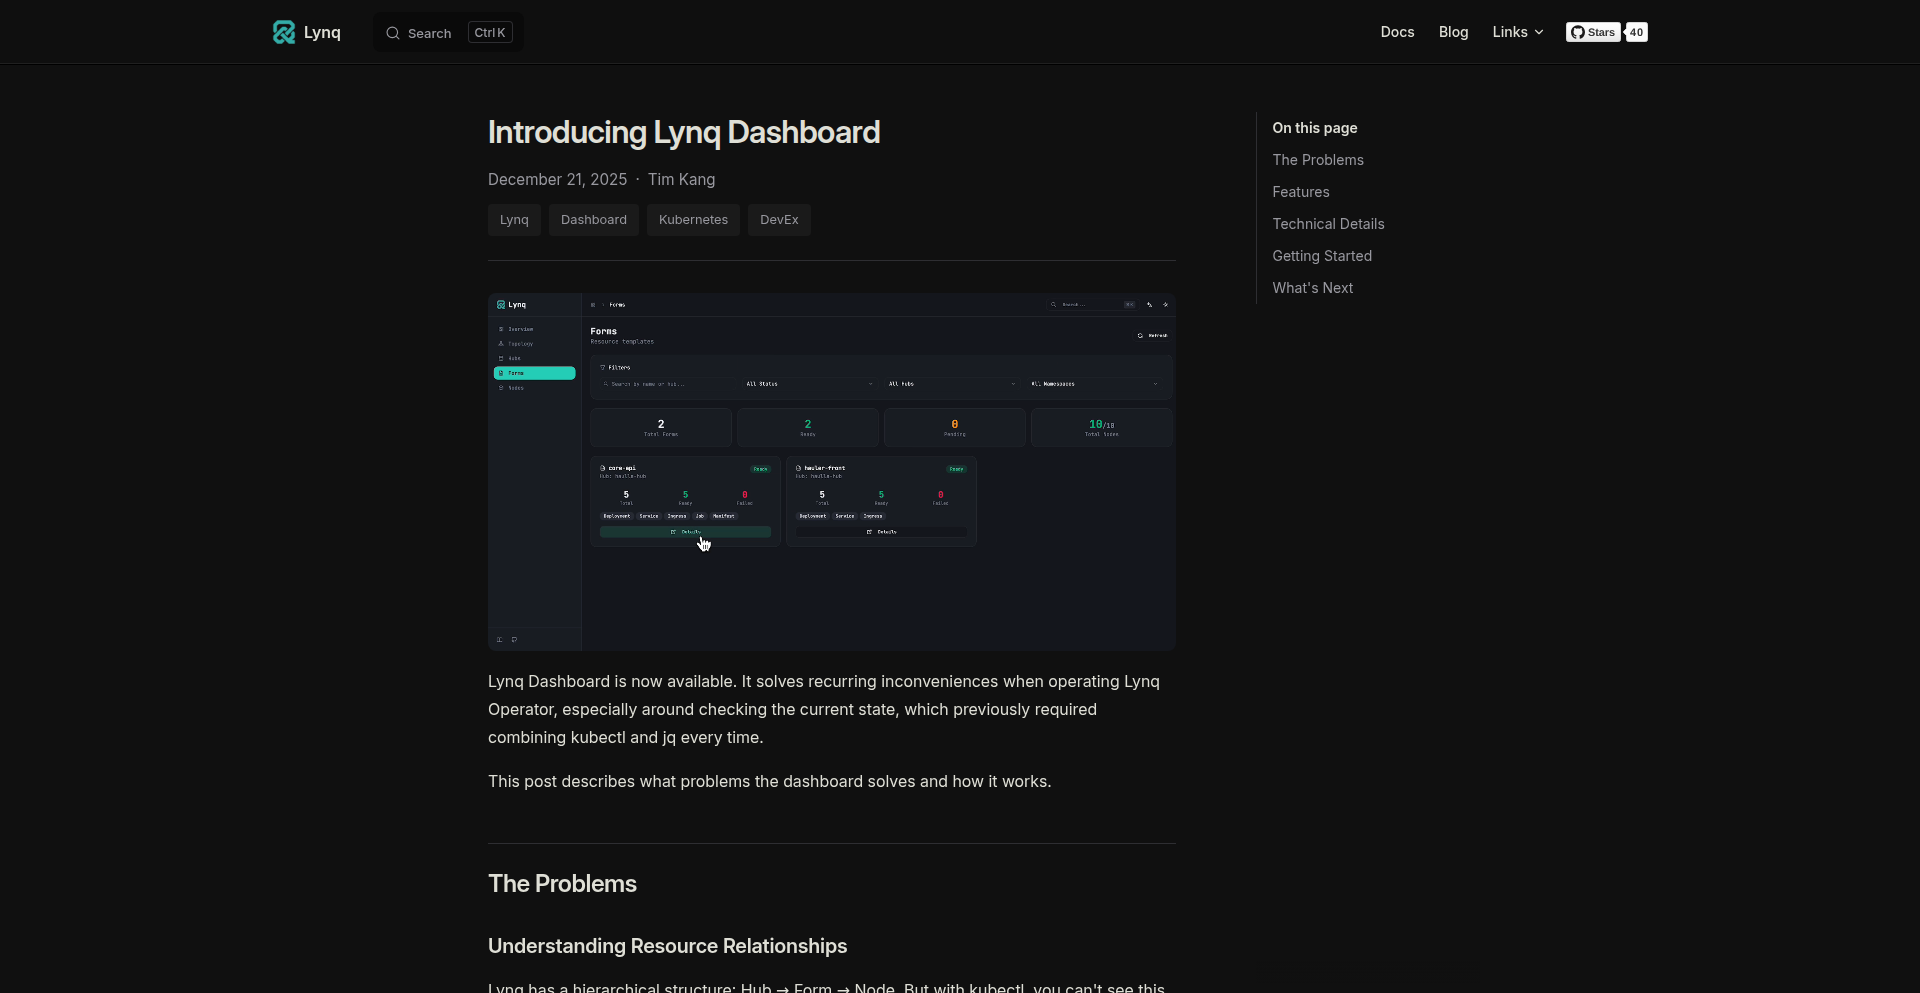Open the Links dropdown in the navbar
The height and width of the screenshot is (993, 1920).
tap(1517, 31)
